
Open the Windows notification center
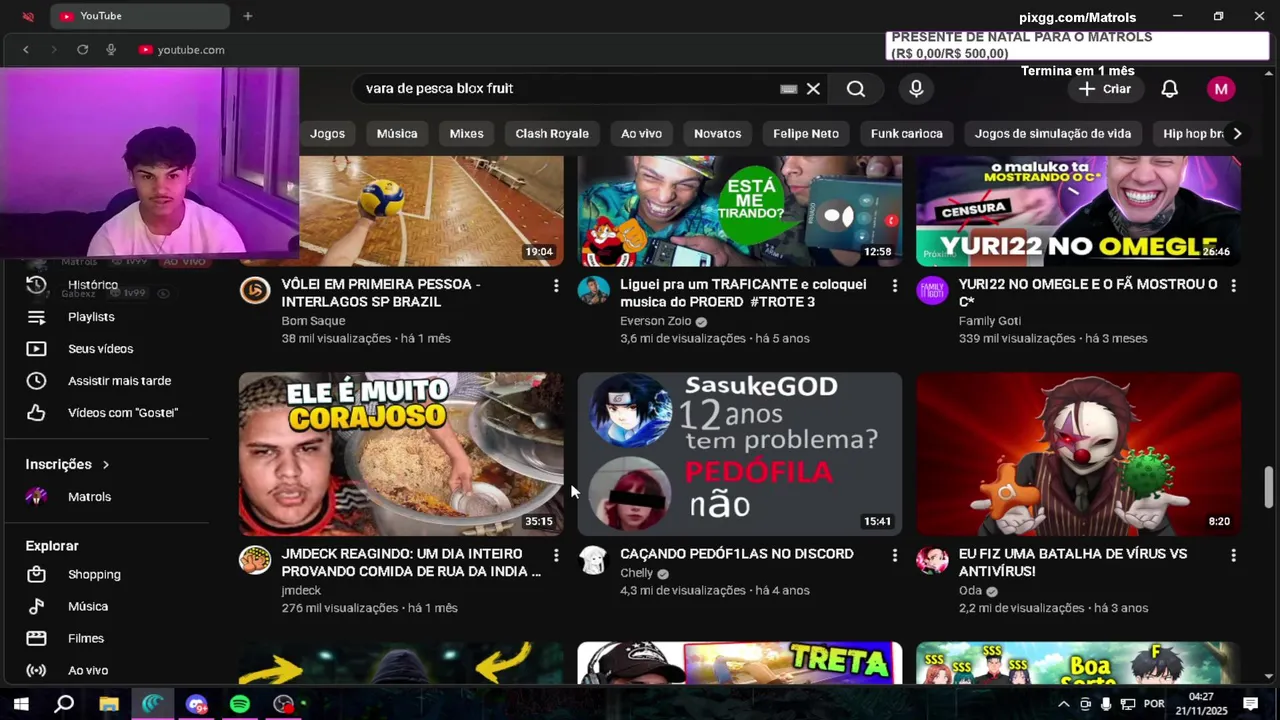pyautogui.click(x=1250, y=704)
